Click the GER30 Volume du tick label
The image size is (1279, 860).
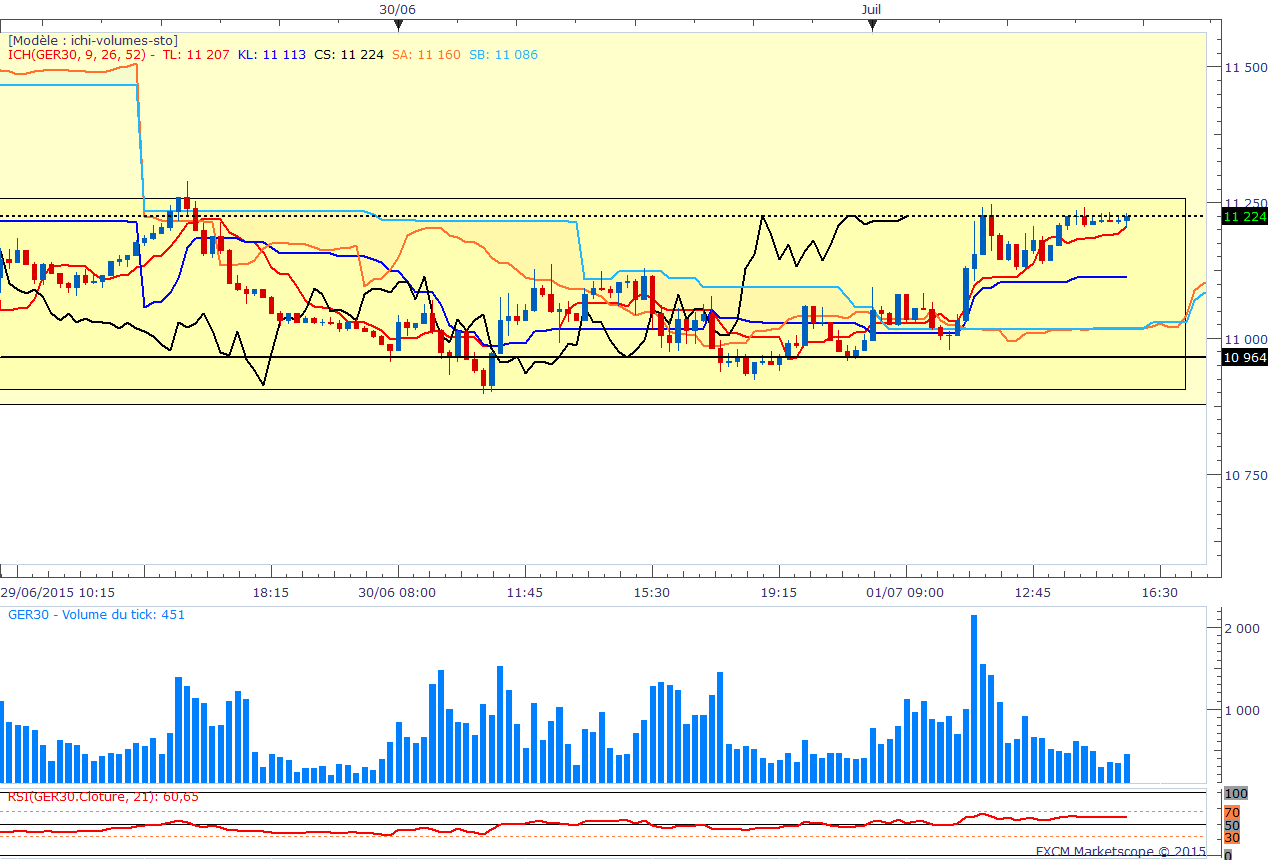click(x=96, y=615)
